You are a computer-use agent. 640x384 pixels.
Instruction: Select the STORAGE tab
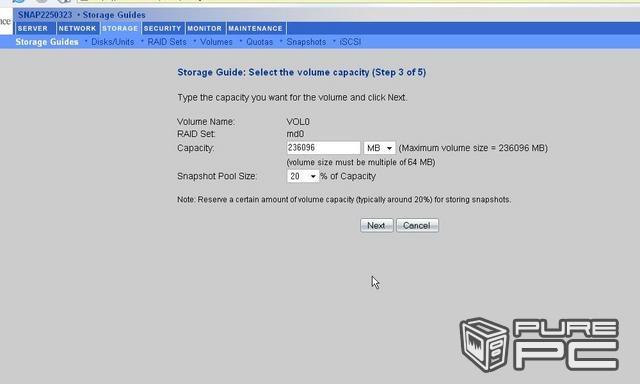pyautogui.click(x=120, y=28)
